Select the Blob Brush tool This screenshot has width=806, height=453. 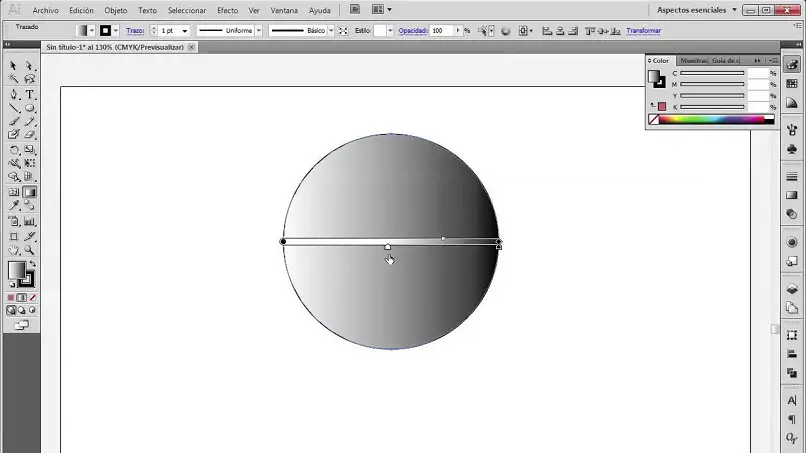click(13, 135)
